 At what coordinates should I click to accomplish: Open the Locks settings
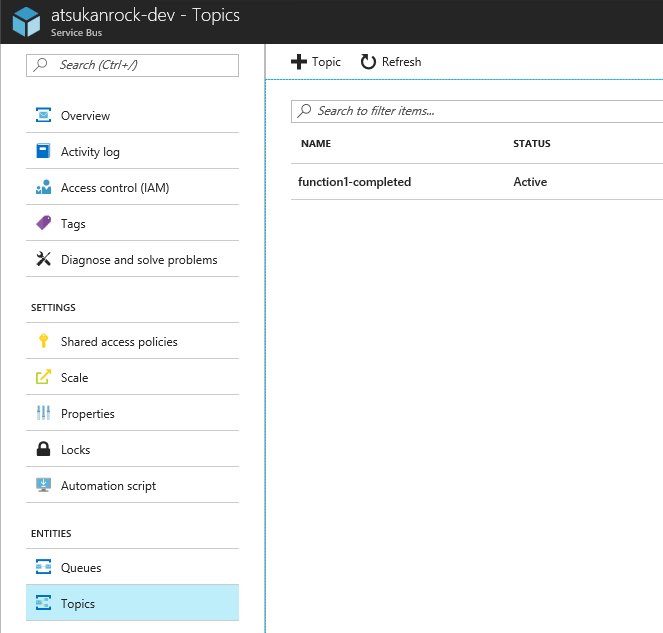[132, 449]
